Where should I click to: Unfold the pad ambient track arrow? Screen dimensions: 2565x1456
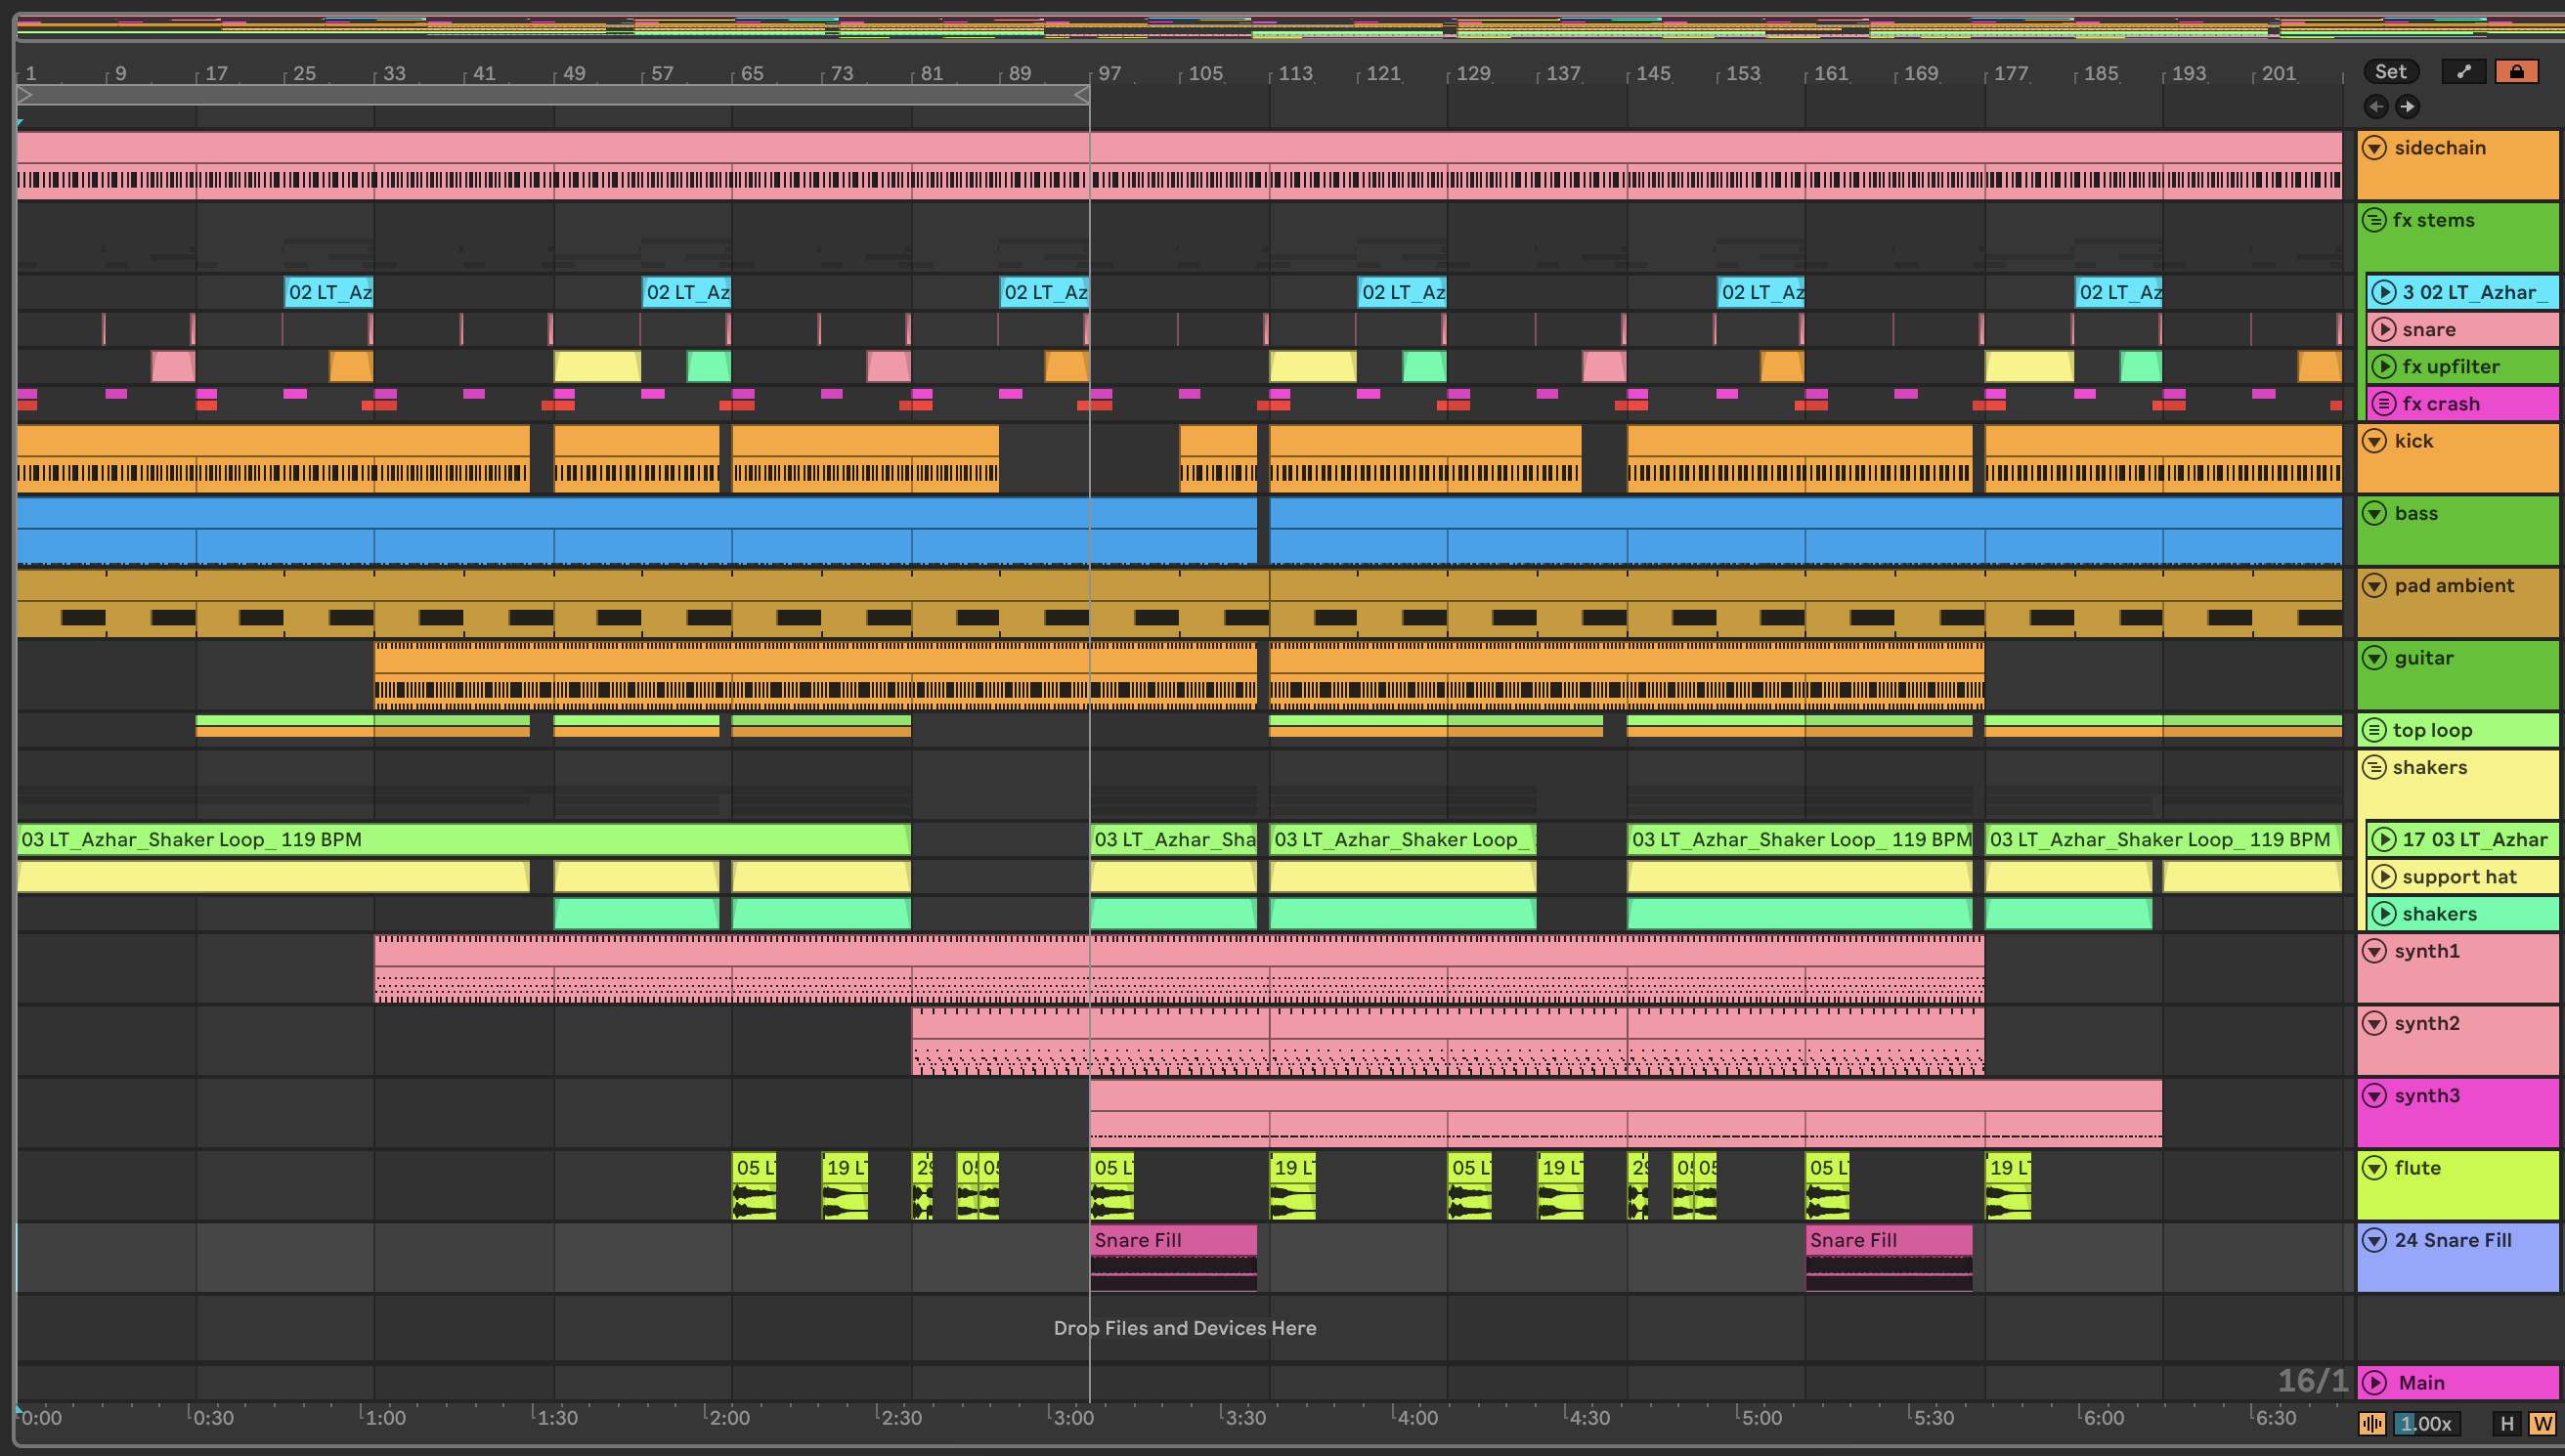click(2374, 585)
